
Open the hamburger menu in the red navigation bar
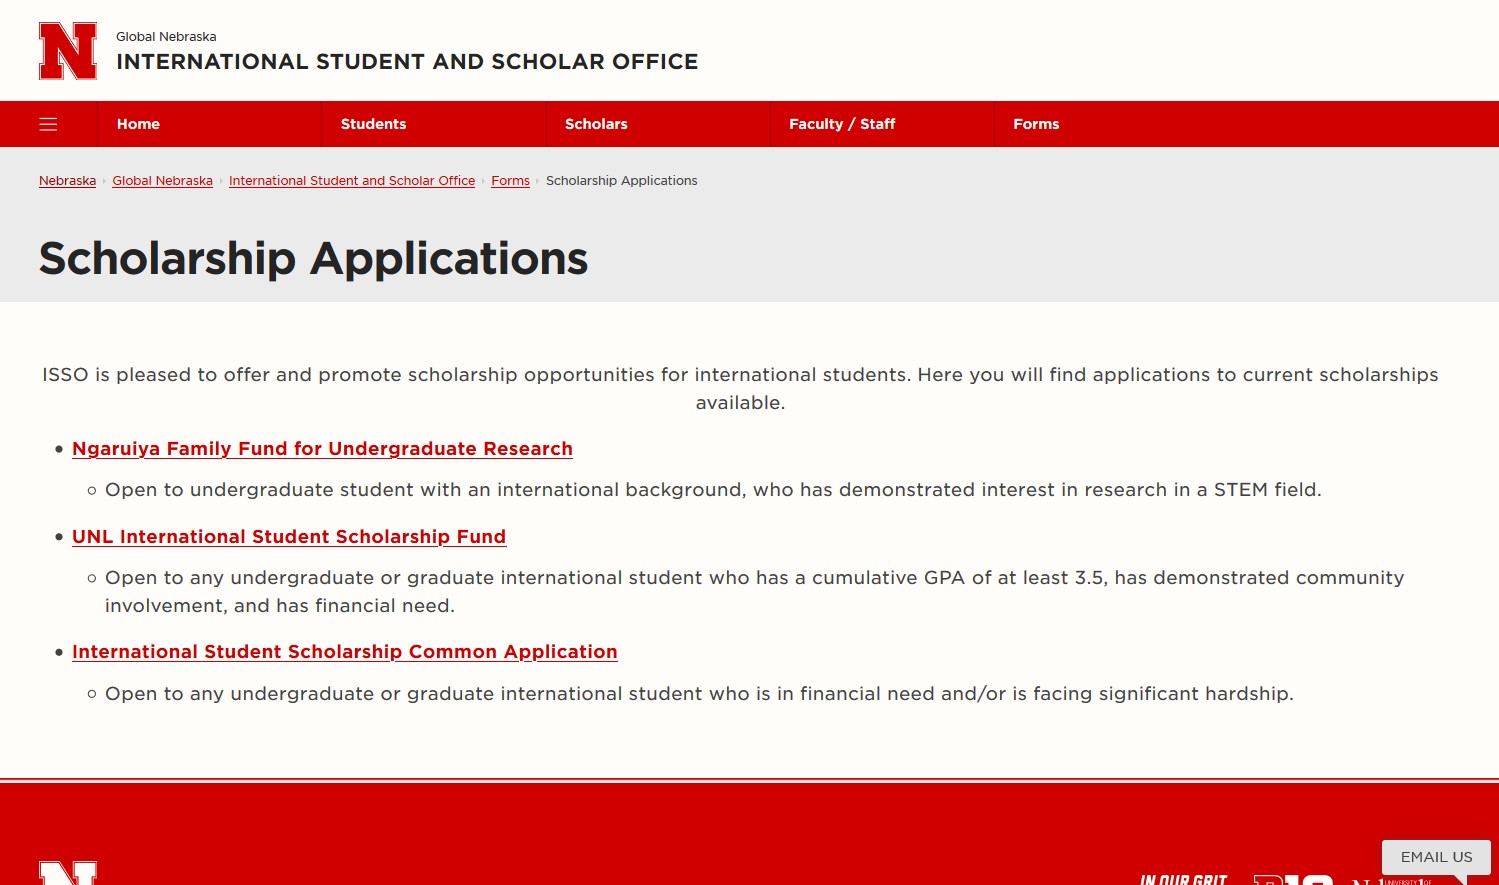click(x=48, y=124)
